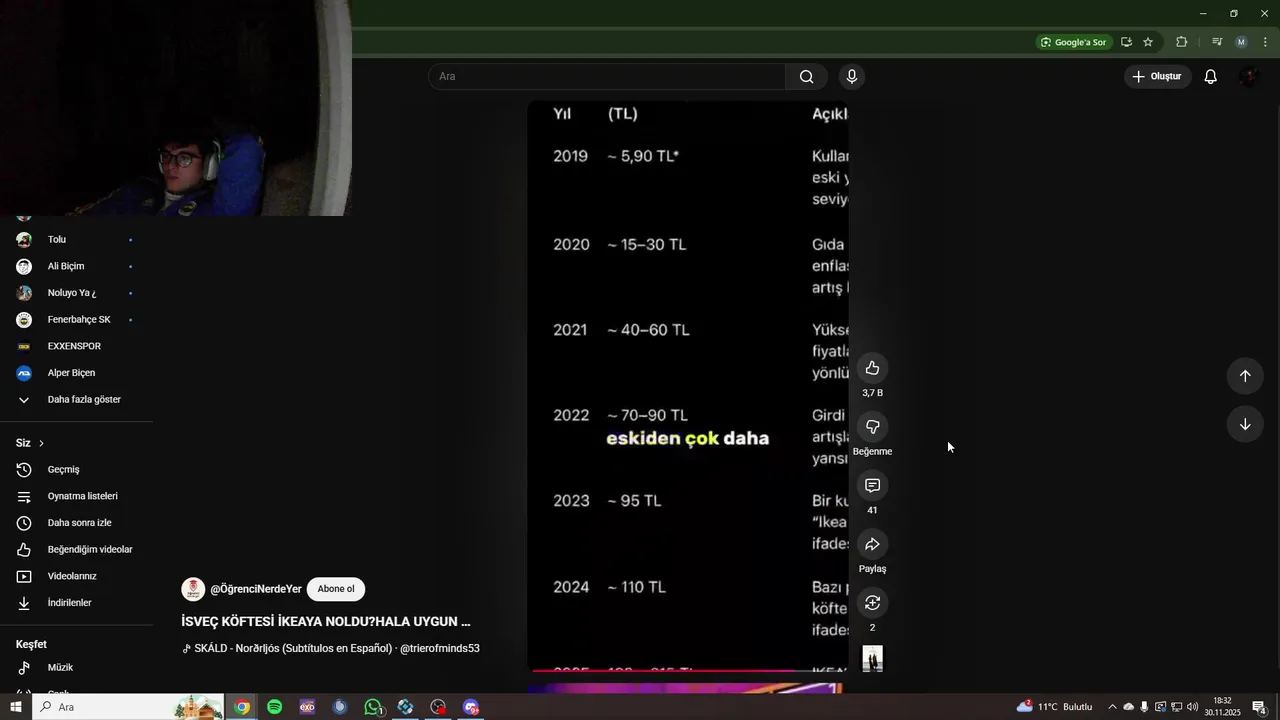The width and height of the screenshot is (1280, 720).
Task: Click Google'a Sor in address bar
Action: [x=1073, y=42]
